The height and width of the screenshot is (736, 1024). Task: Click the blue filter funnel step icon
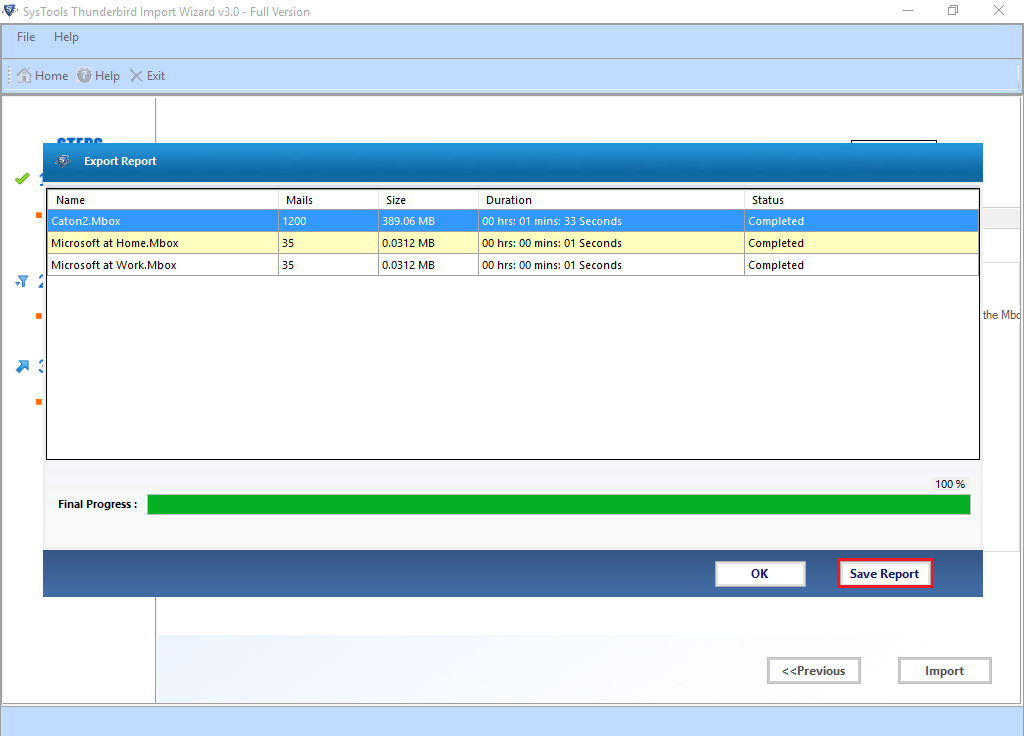point(22,281)
